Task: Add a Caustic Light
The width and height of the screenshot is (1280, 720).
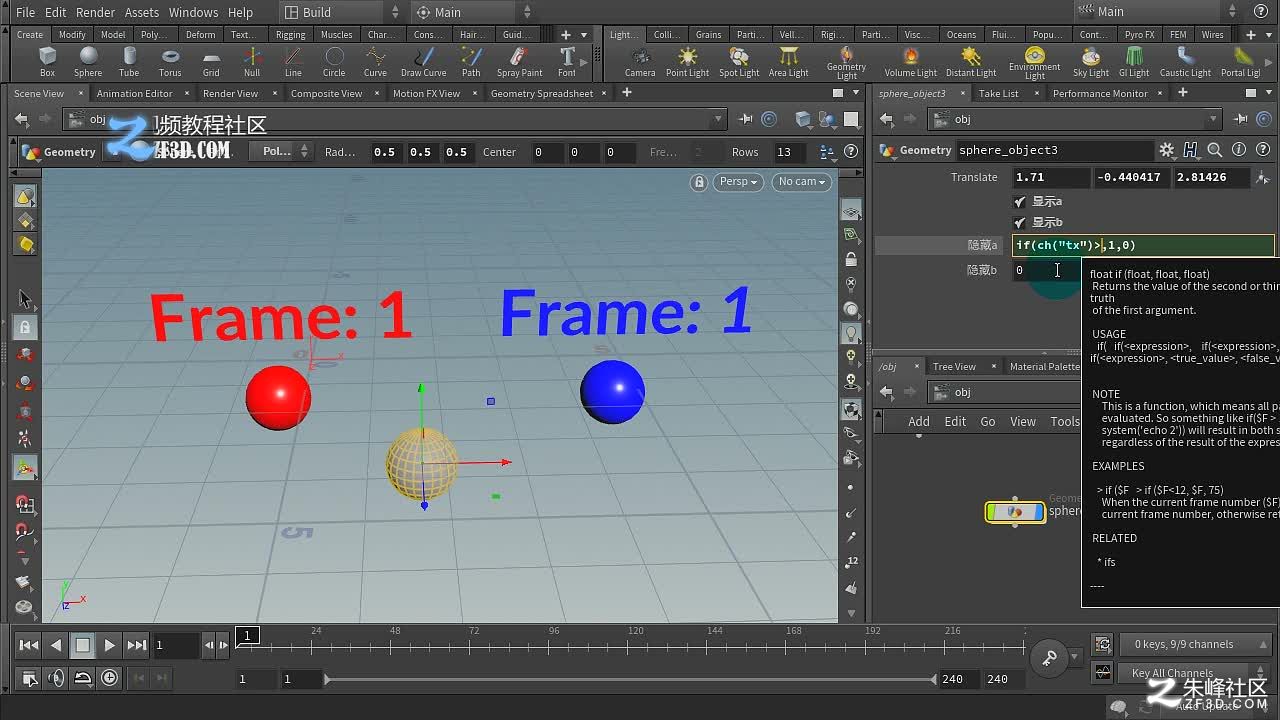Action: point(1185,62)
